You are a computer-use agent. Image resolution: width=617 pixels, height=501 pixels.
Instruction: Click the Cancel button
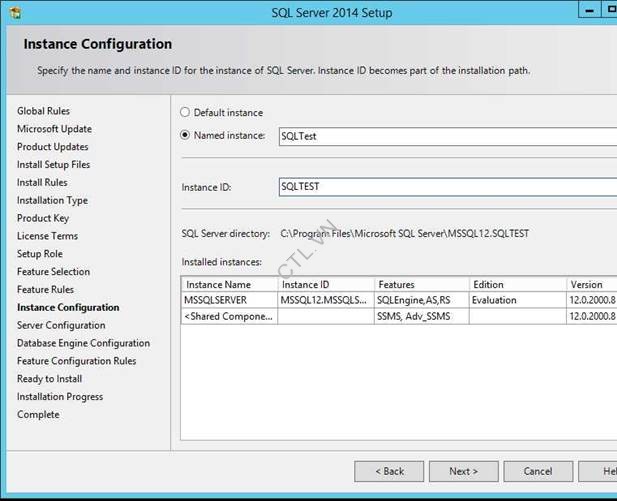coord(538,471)
